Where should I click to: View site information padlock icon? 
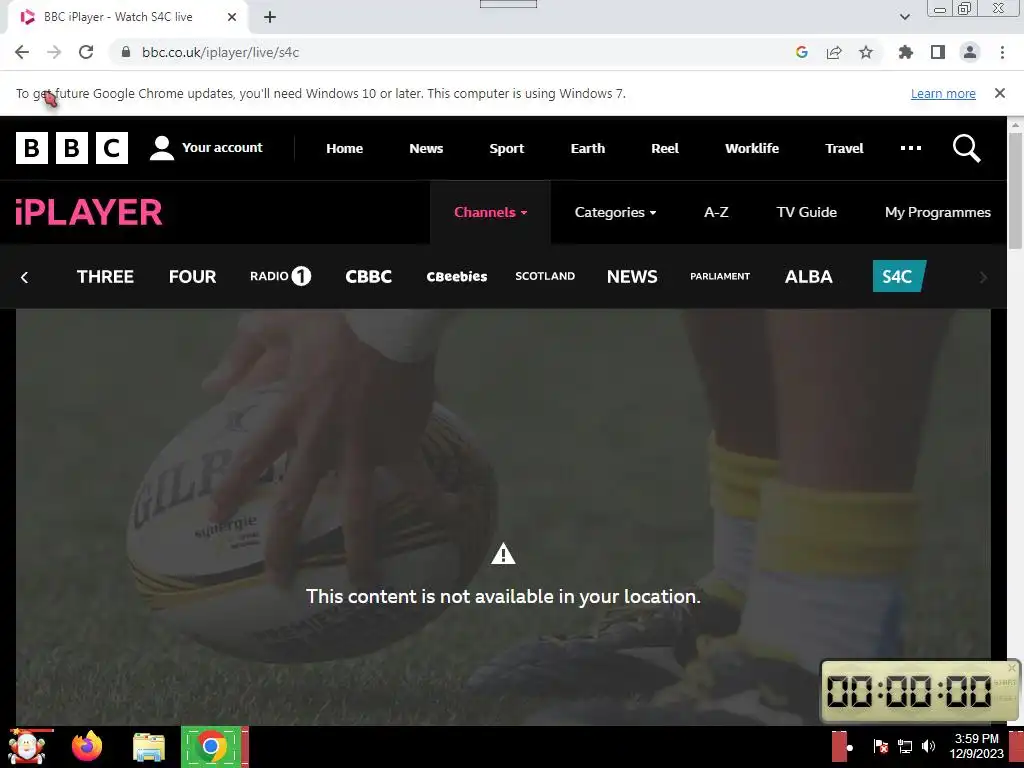(x=126, y=52)
